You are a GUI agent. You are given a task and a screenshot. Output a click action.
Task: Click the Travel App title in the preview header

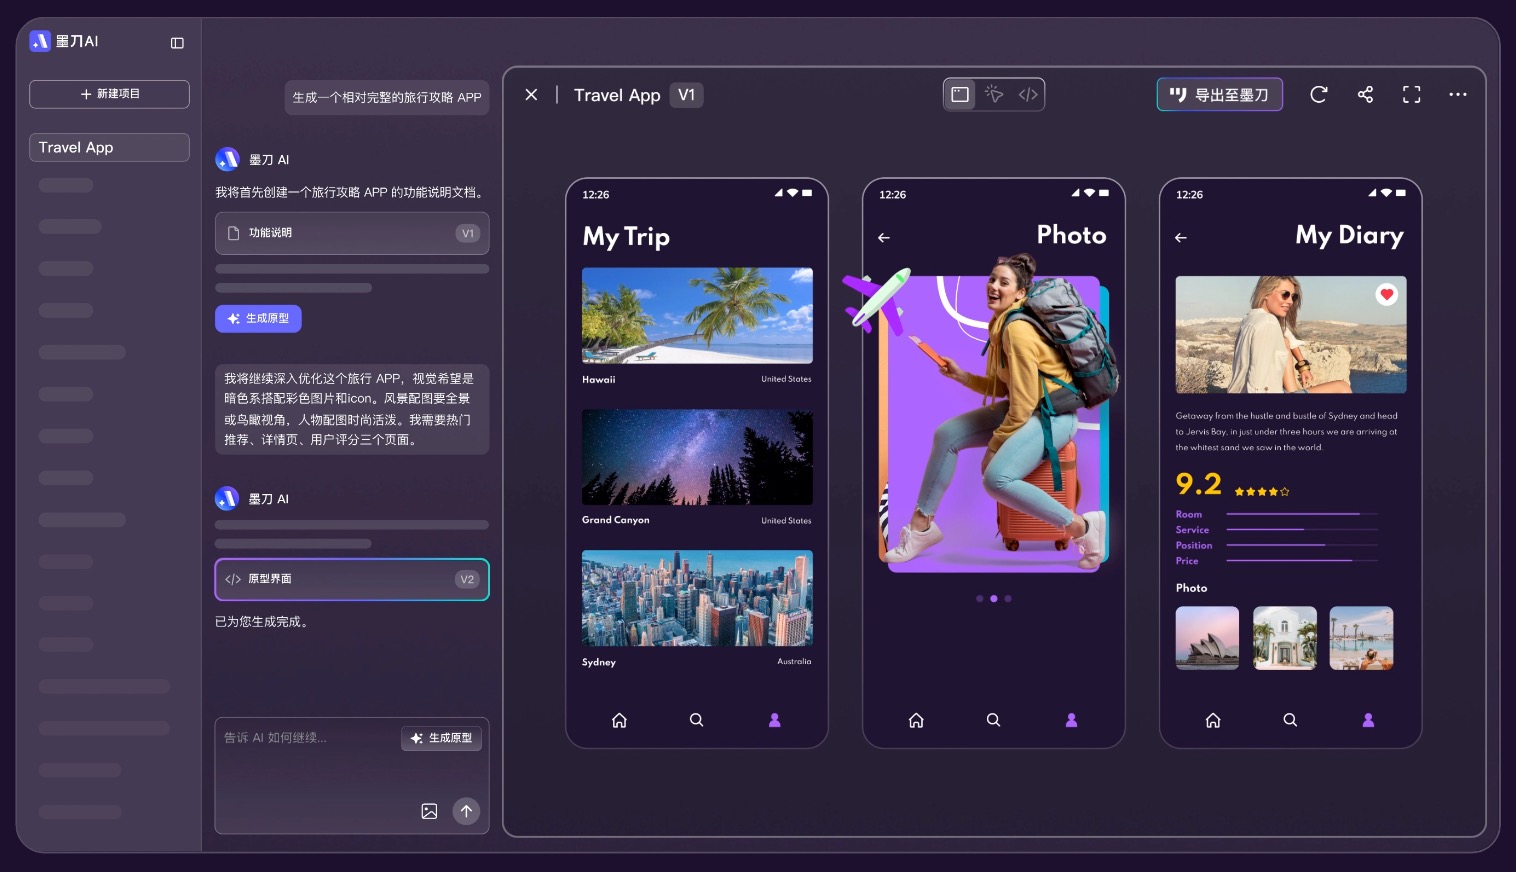click(617, 95)
